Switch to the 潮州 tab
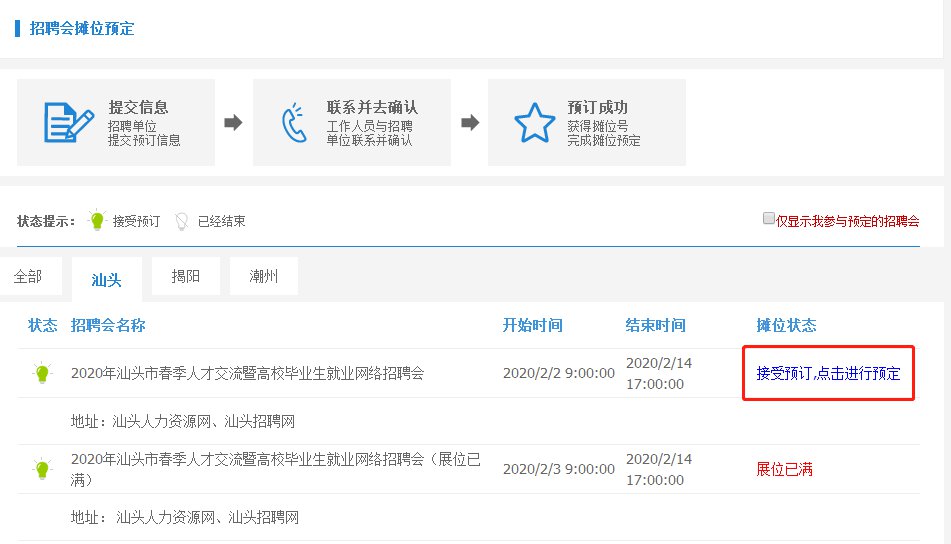951x544 pixels. click(x=264, y=277)
